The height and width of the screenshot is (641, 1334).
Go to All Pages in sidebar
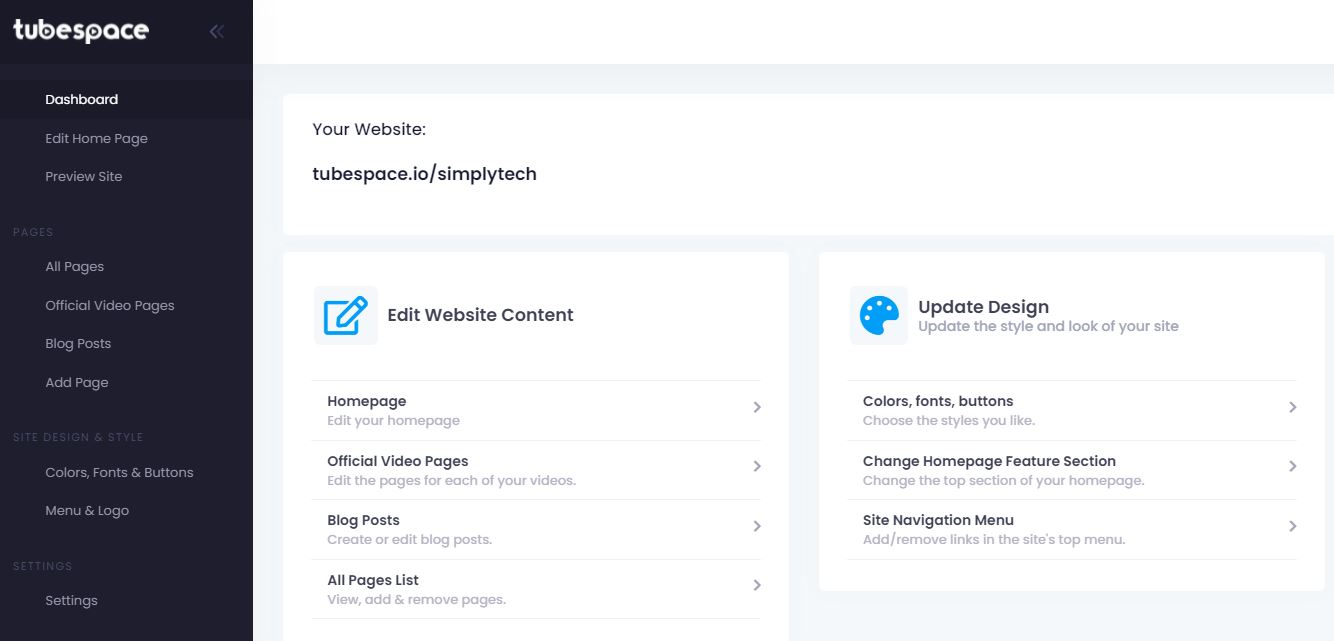coord(75,266)
